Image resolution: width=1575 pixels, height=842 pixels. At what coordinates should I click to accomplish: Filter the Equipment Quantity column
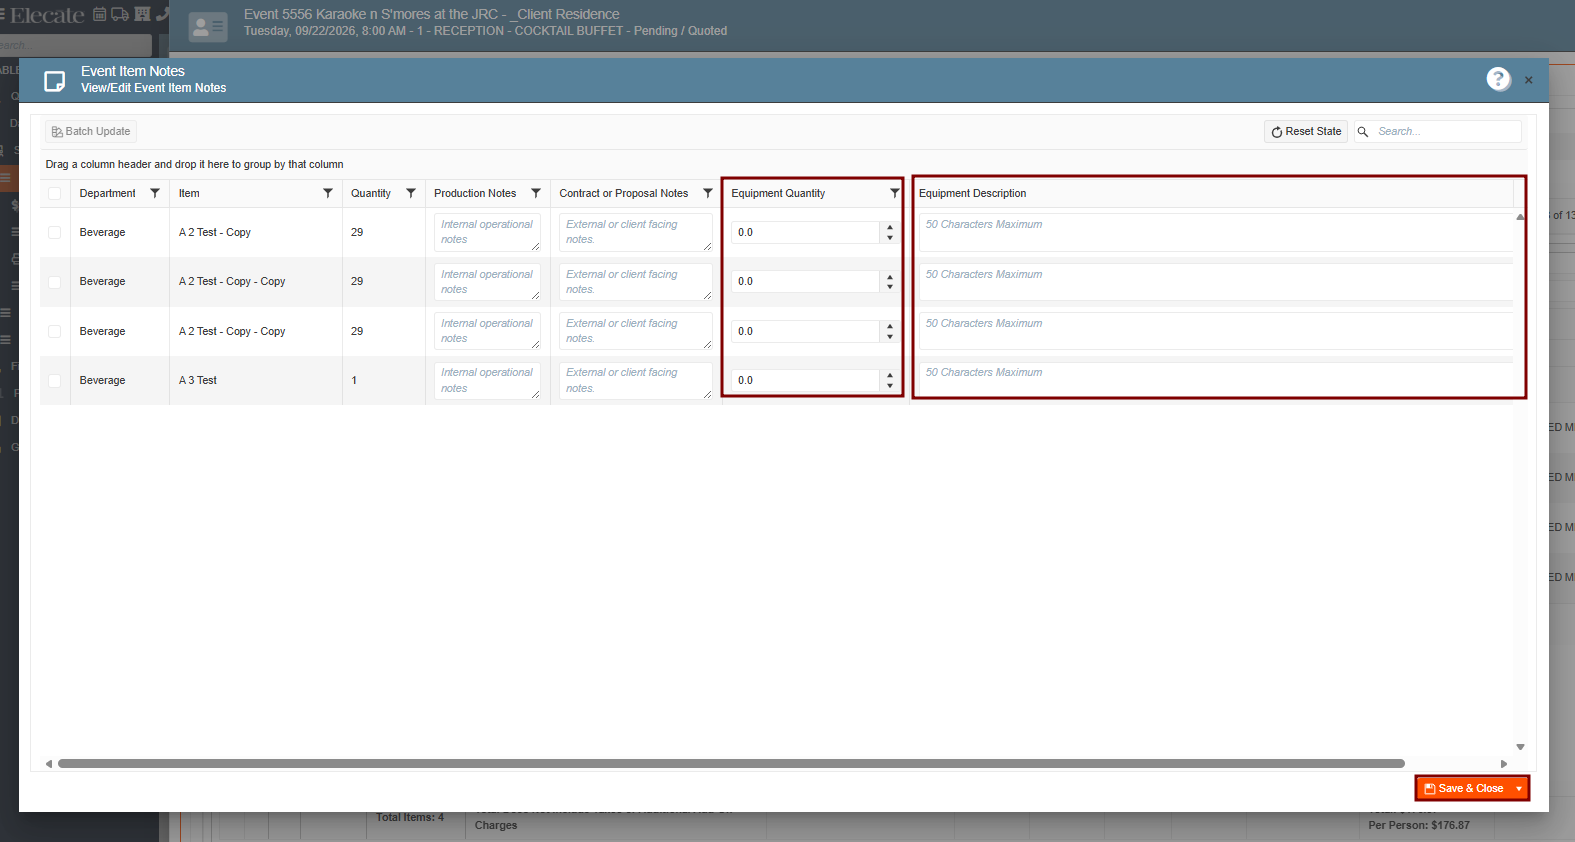[895, 193]
